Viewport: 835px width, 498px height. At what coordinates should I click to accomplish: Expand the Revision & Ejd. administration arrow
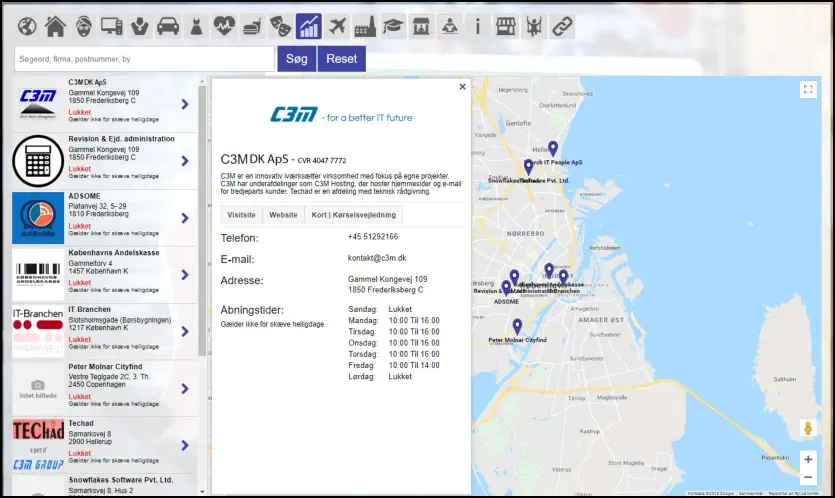tap(185, 161)
